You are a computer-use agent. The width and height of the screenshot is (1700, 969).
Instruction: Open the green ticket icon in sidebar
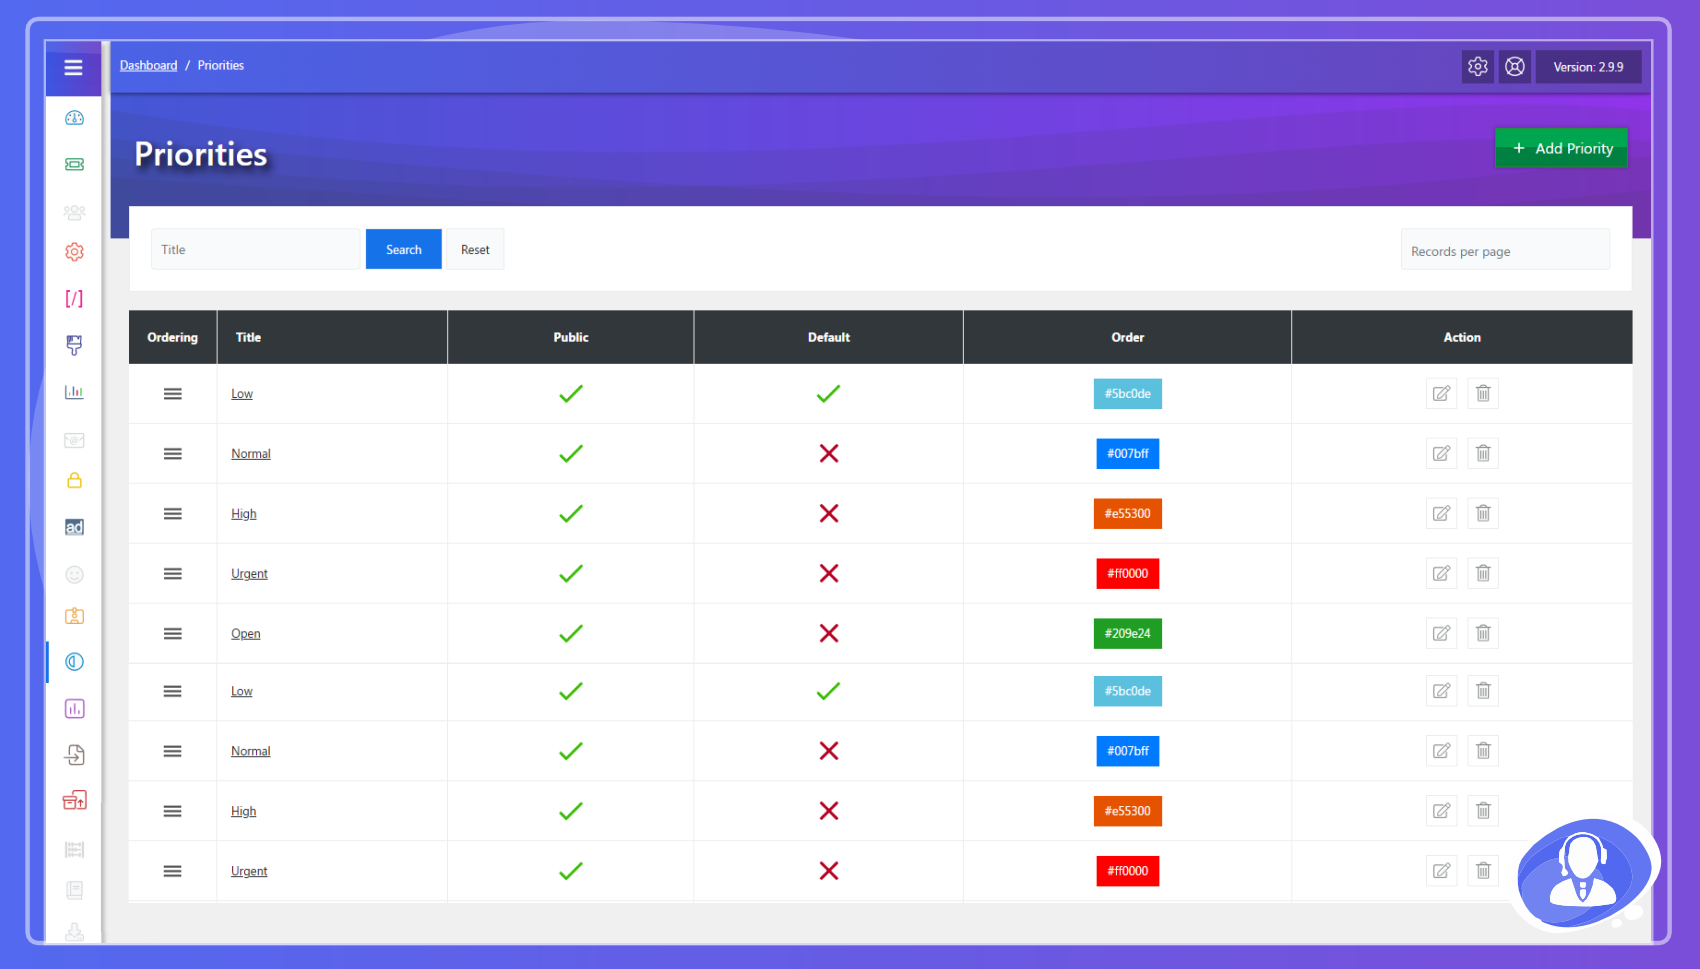pyautogui.click(x=74, y=164)
